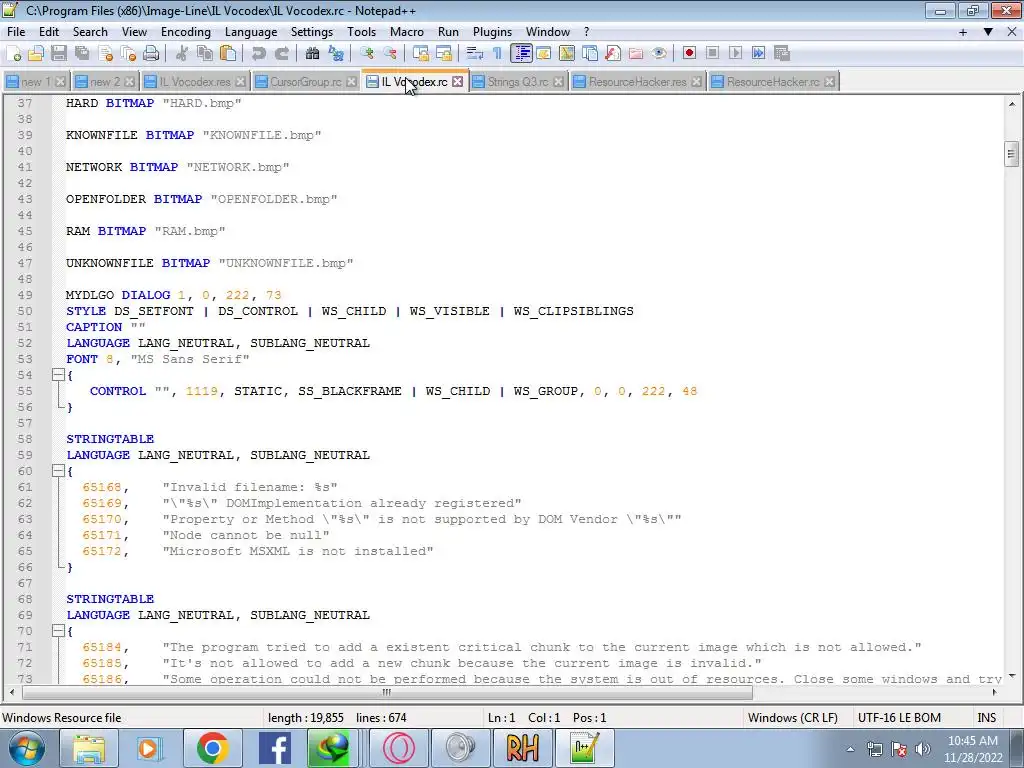Click Run Macro Multiple Times icon
1024x768 pixels.
click(x=758, y=54)
